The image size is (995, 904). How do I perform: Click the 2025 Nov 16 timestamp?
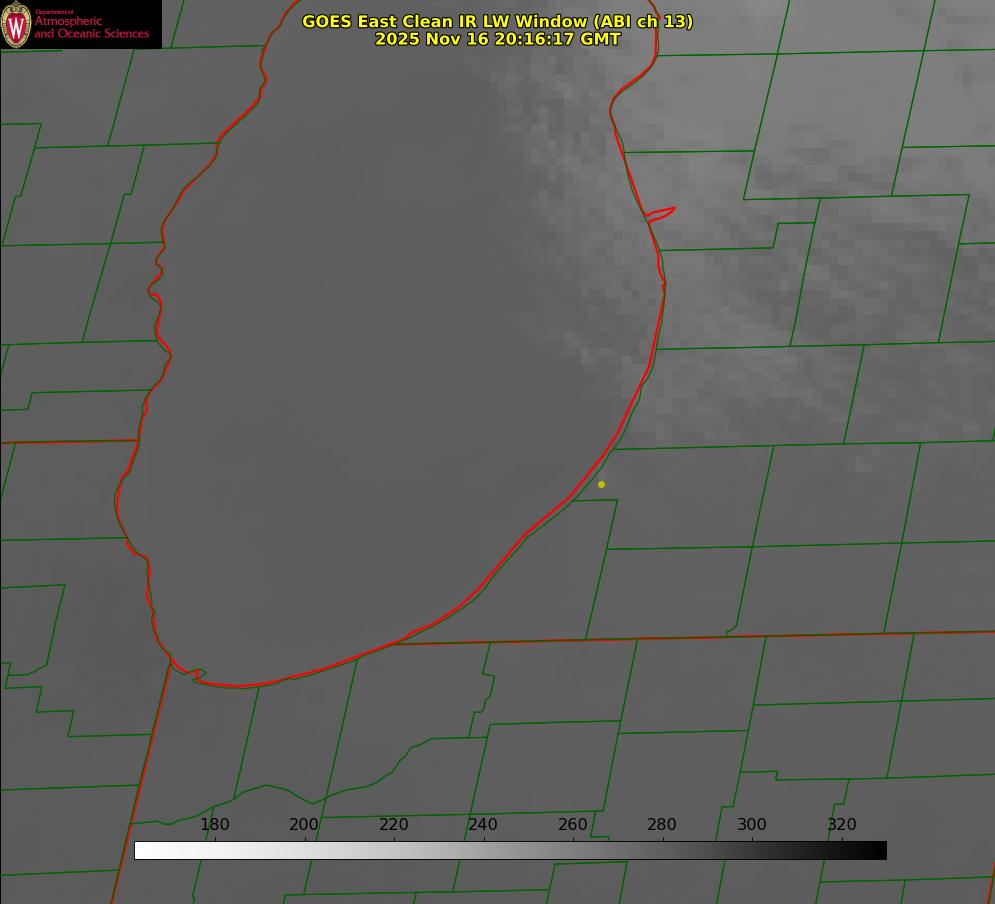tap(497, 39)
